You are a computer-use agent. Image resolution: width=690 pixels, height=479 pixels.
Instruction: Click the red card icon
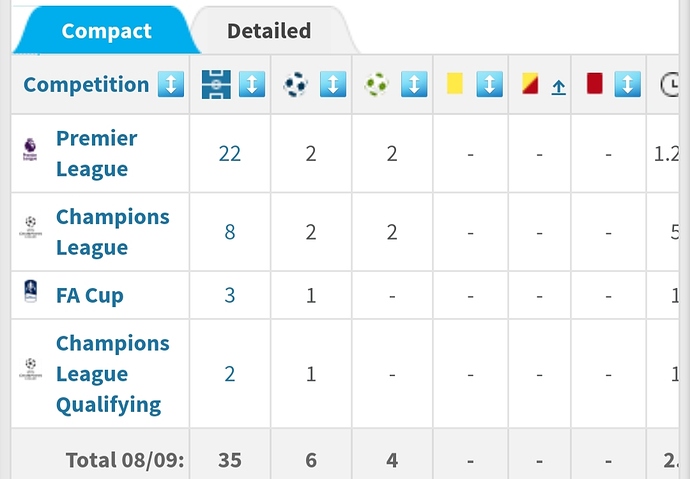(x=595, y=84)
